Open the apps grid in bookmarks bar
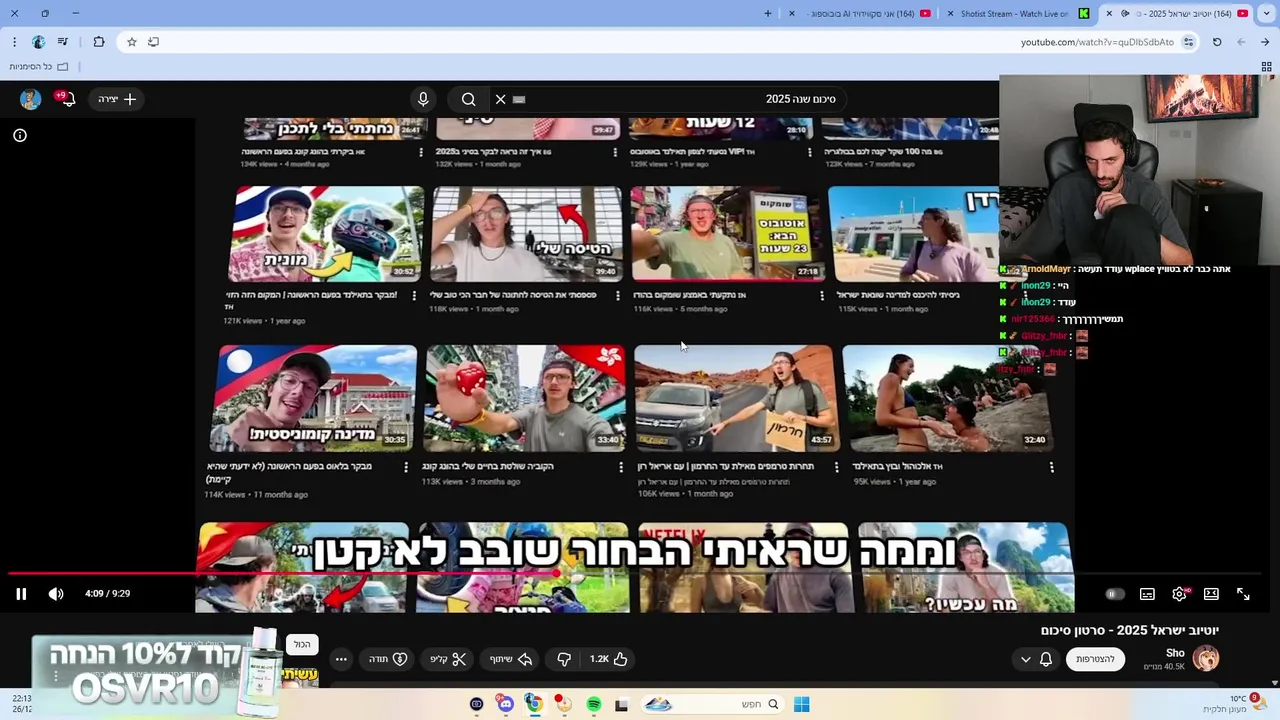1280x720 pixels. coord(1266,67)
